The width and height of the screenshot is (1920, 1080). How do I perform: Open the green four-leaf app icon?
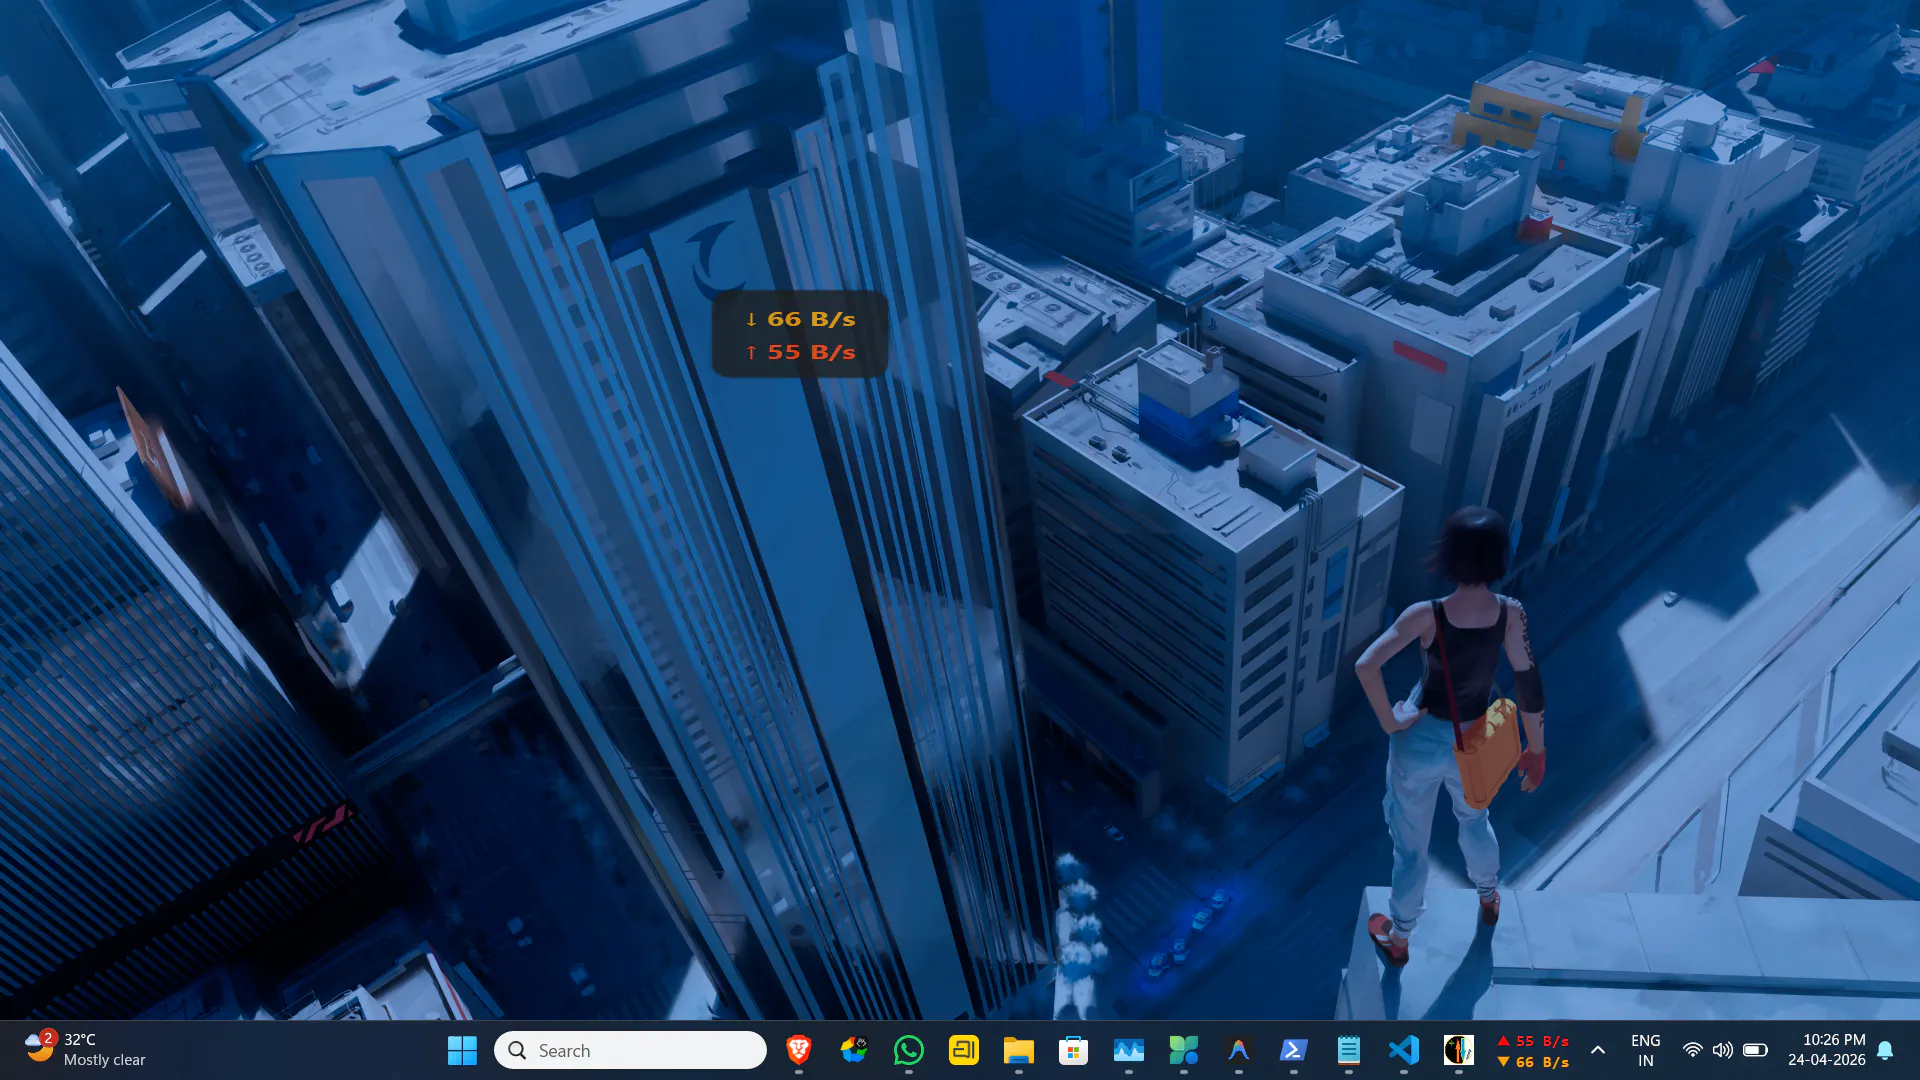pyautogui.click(x=1184, y=1050)
